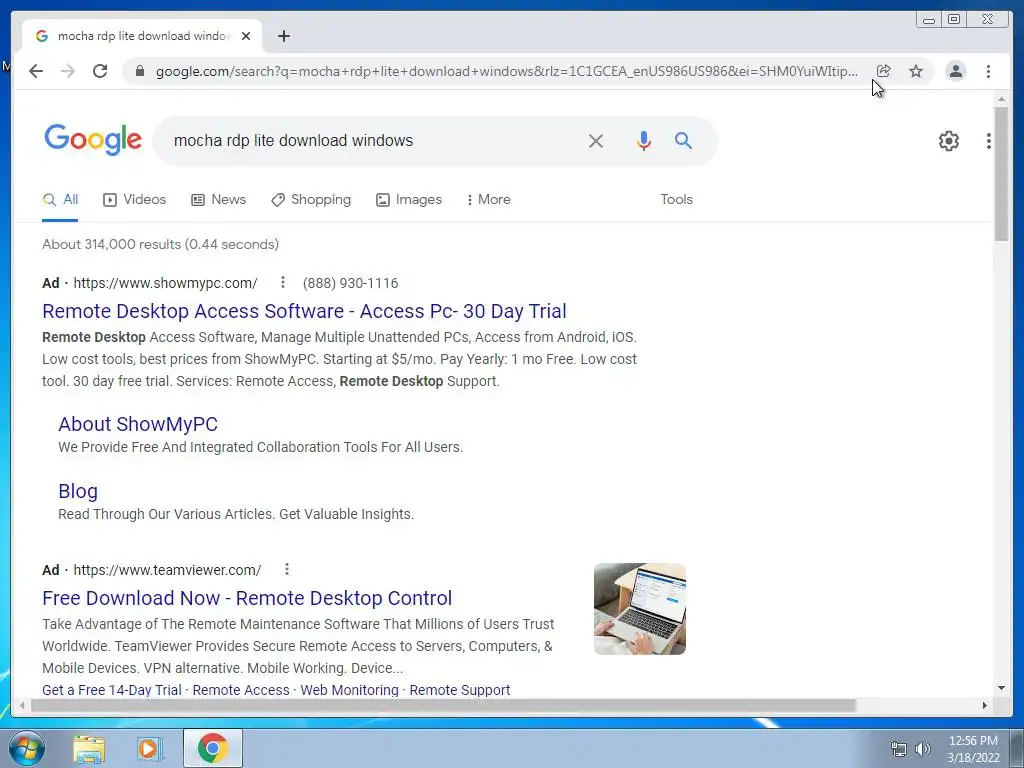Submit search using magnifier icon
The width and height of the screenshot is (1024, 768).
click(683, 140)
